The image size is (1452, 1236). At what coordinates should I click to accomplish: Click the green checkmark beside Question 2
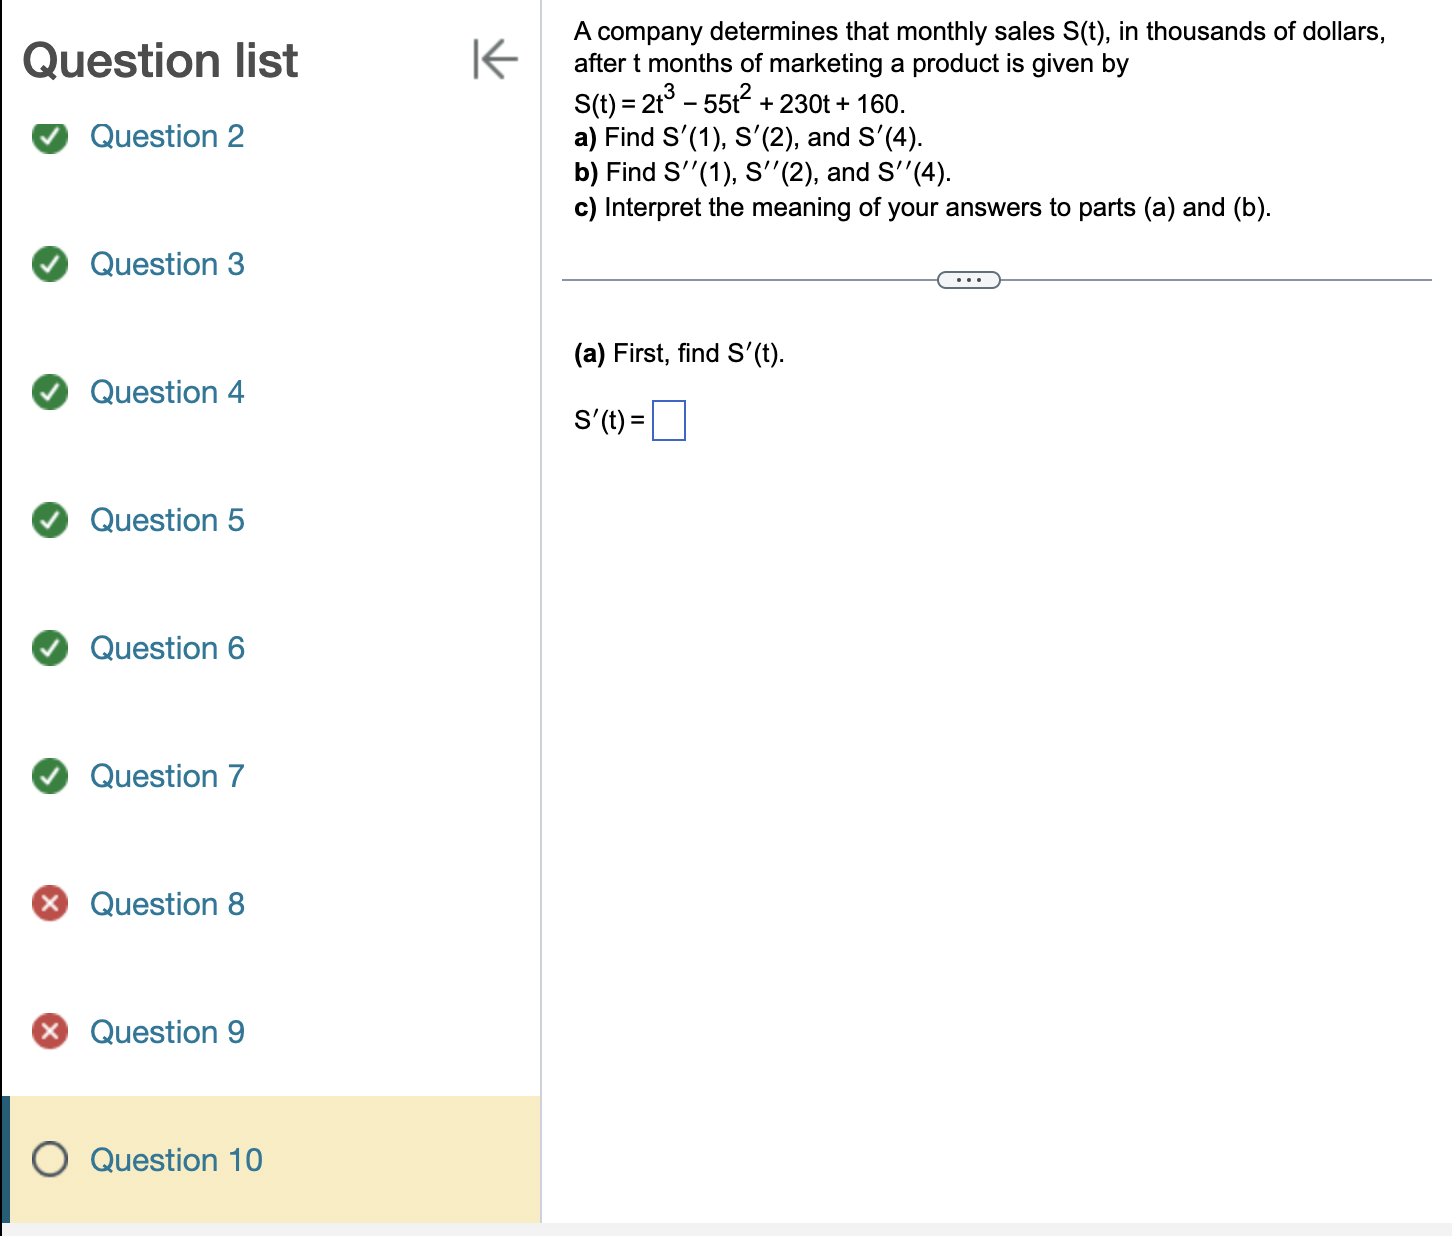click(x=49, y=137)
